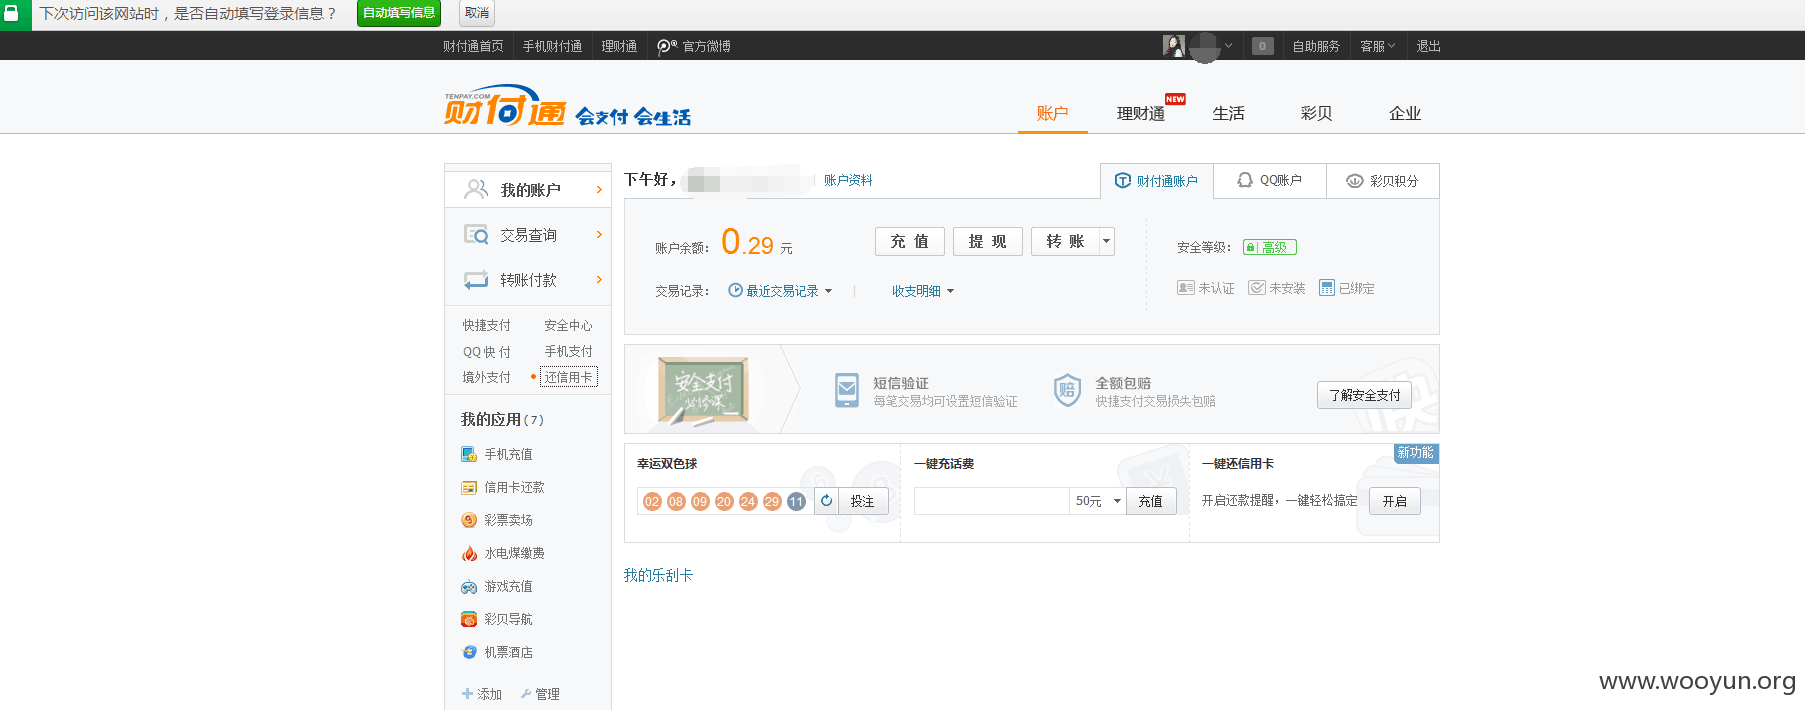Click the 转账 transfer button

pos(1065,241)
